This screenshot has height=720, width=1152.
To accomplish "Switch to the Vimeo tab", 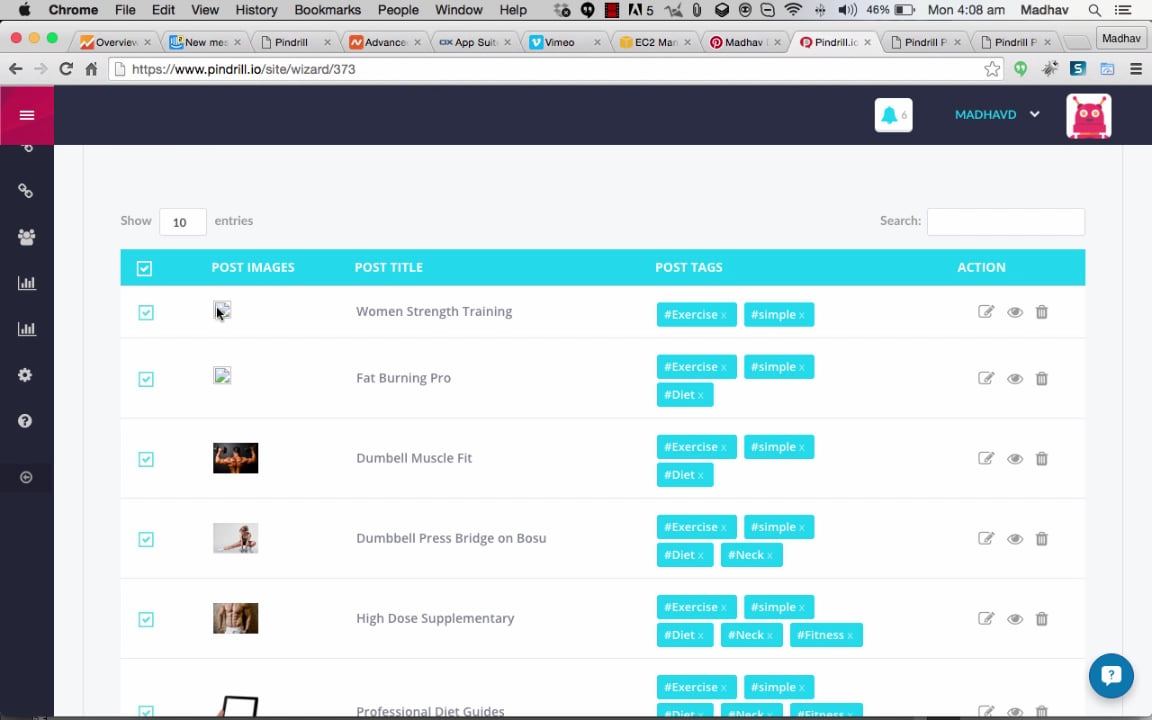I will tap(564, 42).
